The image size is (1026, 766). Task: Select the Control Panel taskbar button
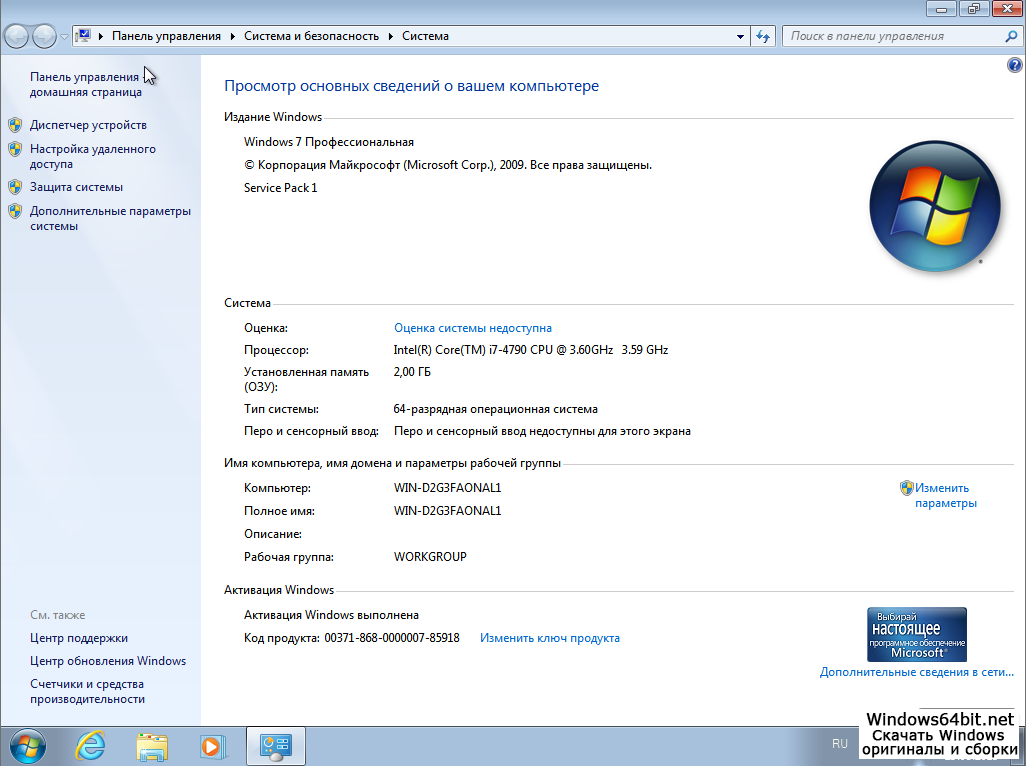pyautogui.click(x=275, y=746)
